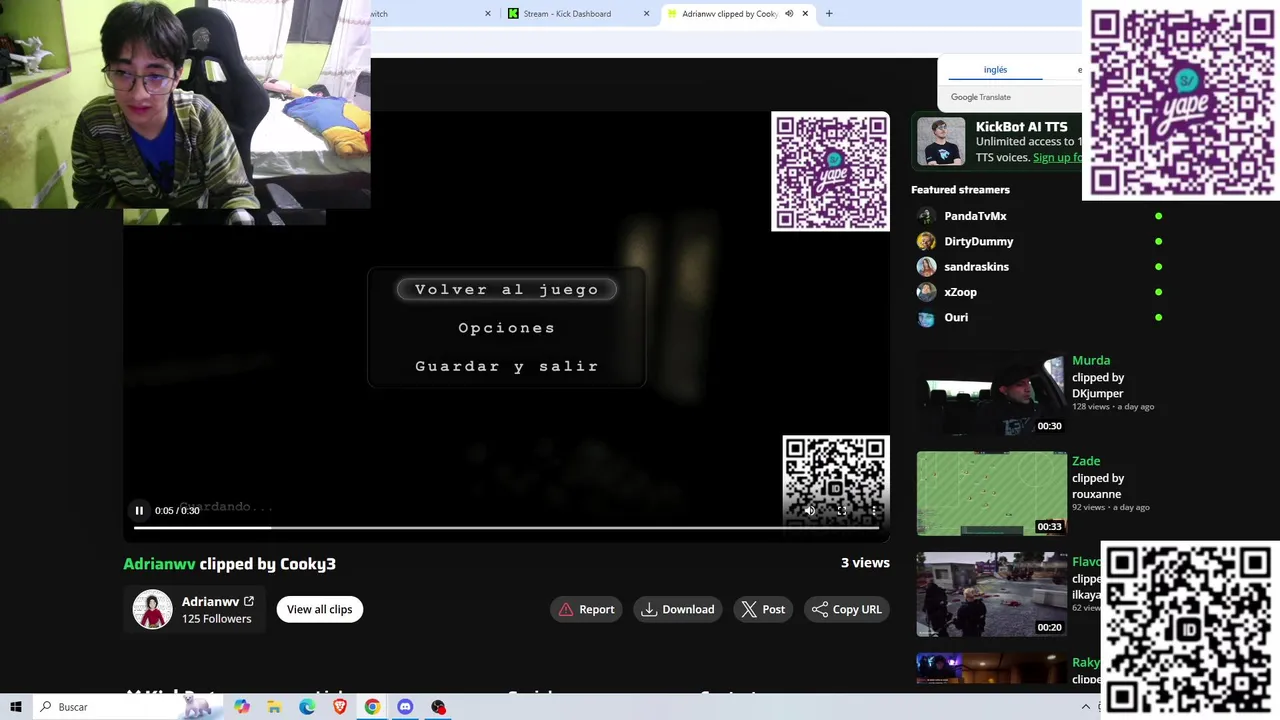Open OBS Studio from the taskbar
This screenshot has height=720, width=1280.
pyautogui.click(x=438, y=707)
